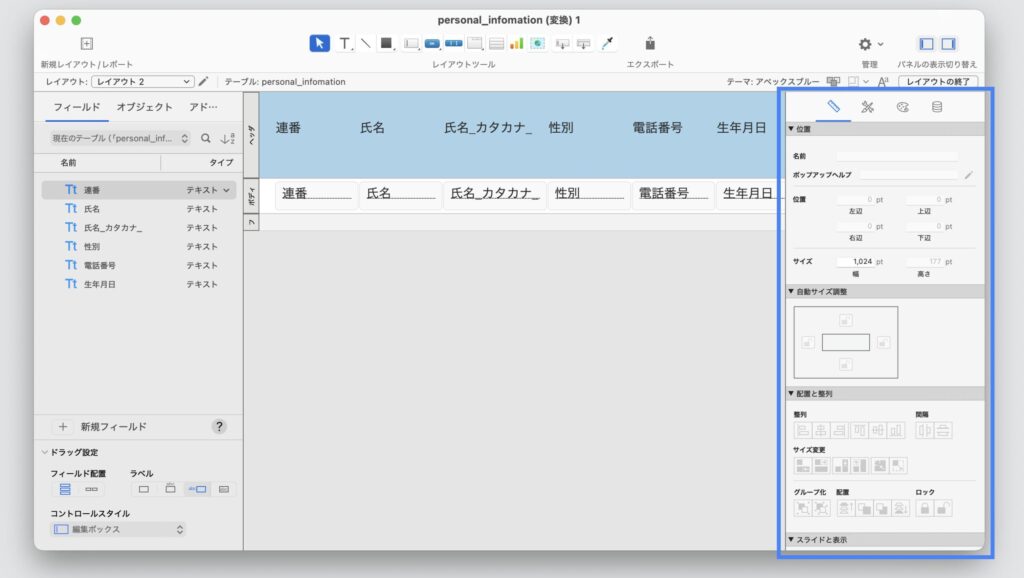1024x578 pixels.
Task: Toggle the left panel visibility
Action: [927, 44]
